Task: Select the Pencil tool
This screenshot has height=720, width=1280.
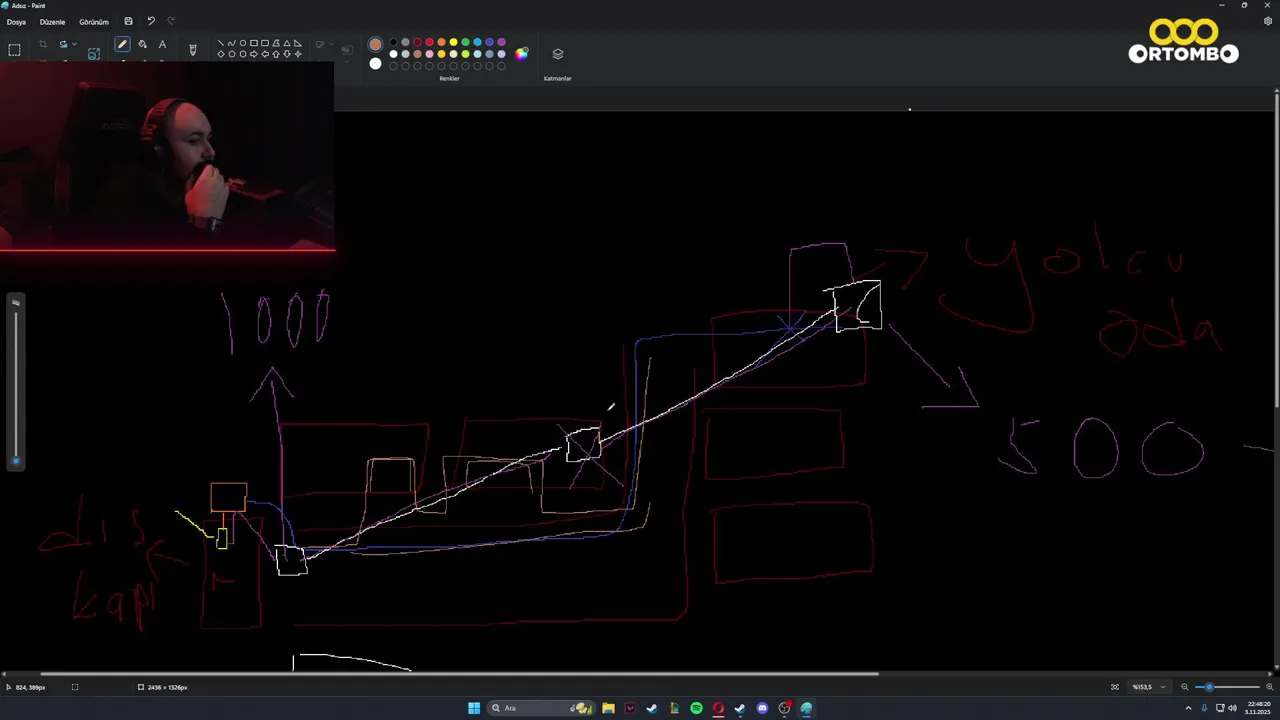Action: (x=122, y=44)
